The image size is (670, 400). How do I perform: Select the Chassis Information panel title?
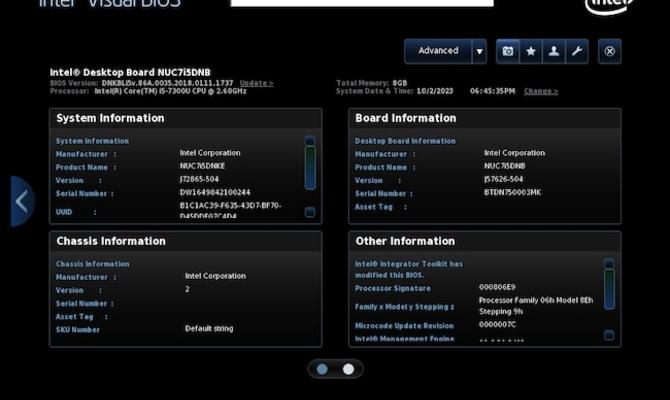click(x=111, y=241)
